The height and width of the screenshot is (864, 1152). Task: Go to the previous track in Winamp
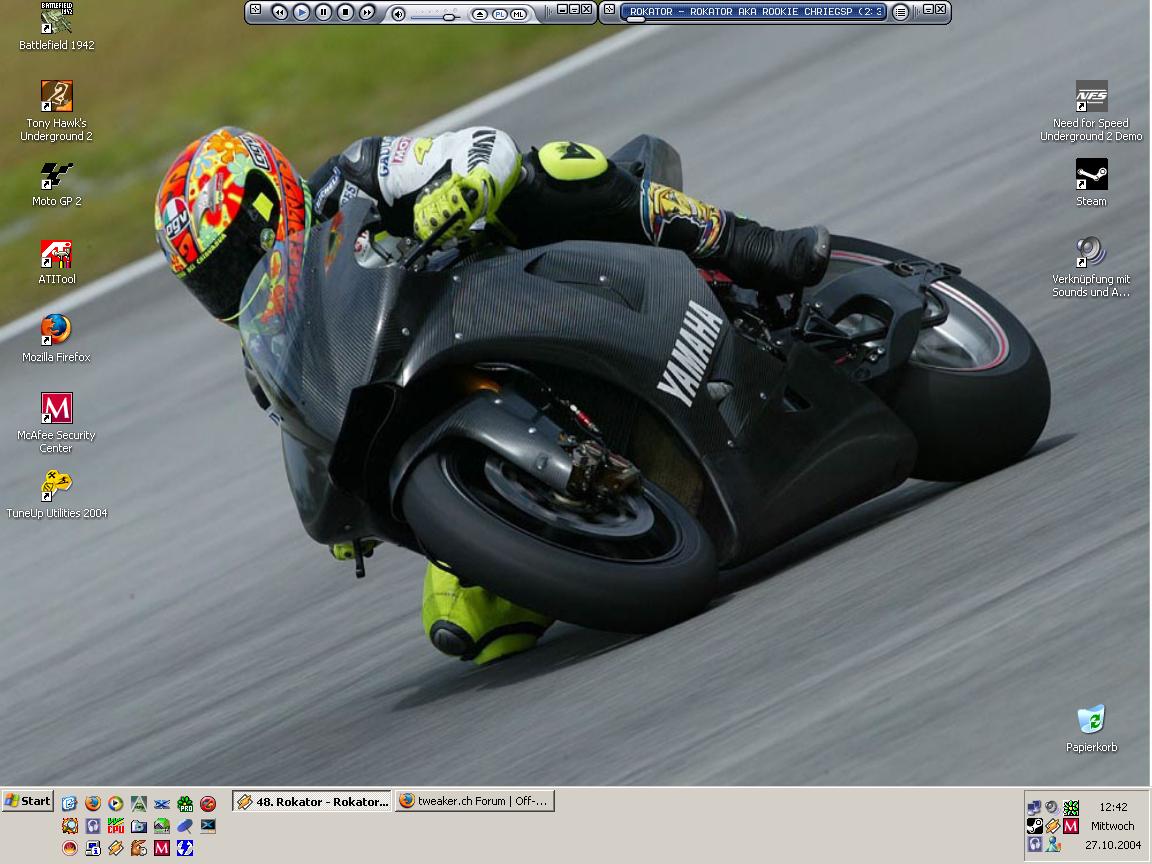tap(280, 12)
